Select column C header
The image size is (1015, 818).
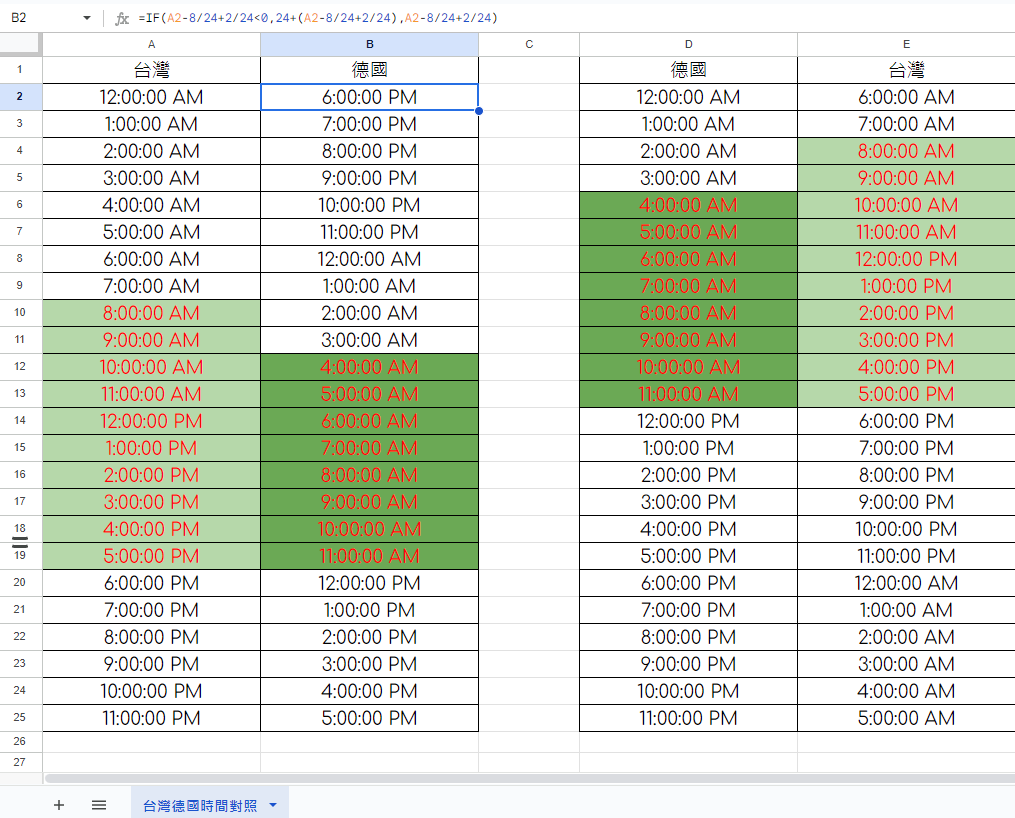pyautogui.click(x=528, y=44)
